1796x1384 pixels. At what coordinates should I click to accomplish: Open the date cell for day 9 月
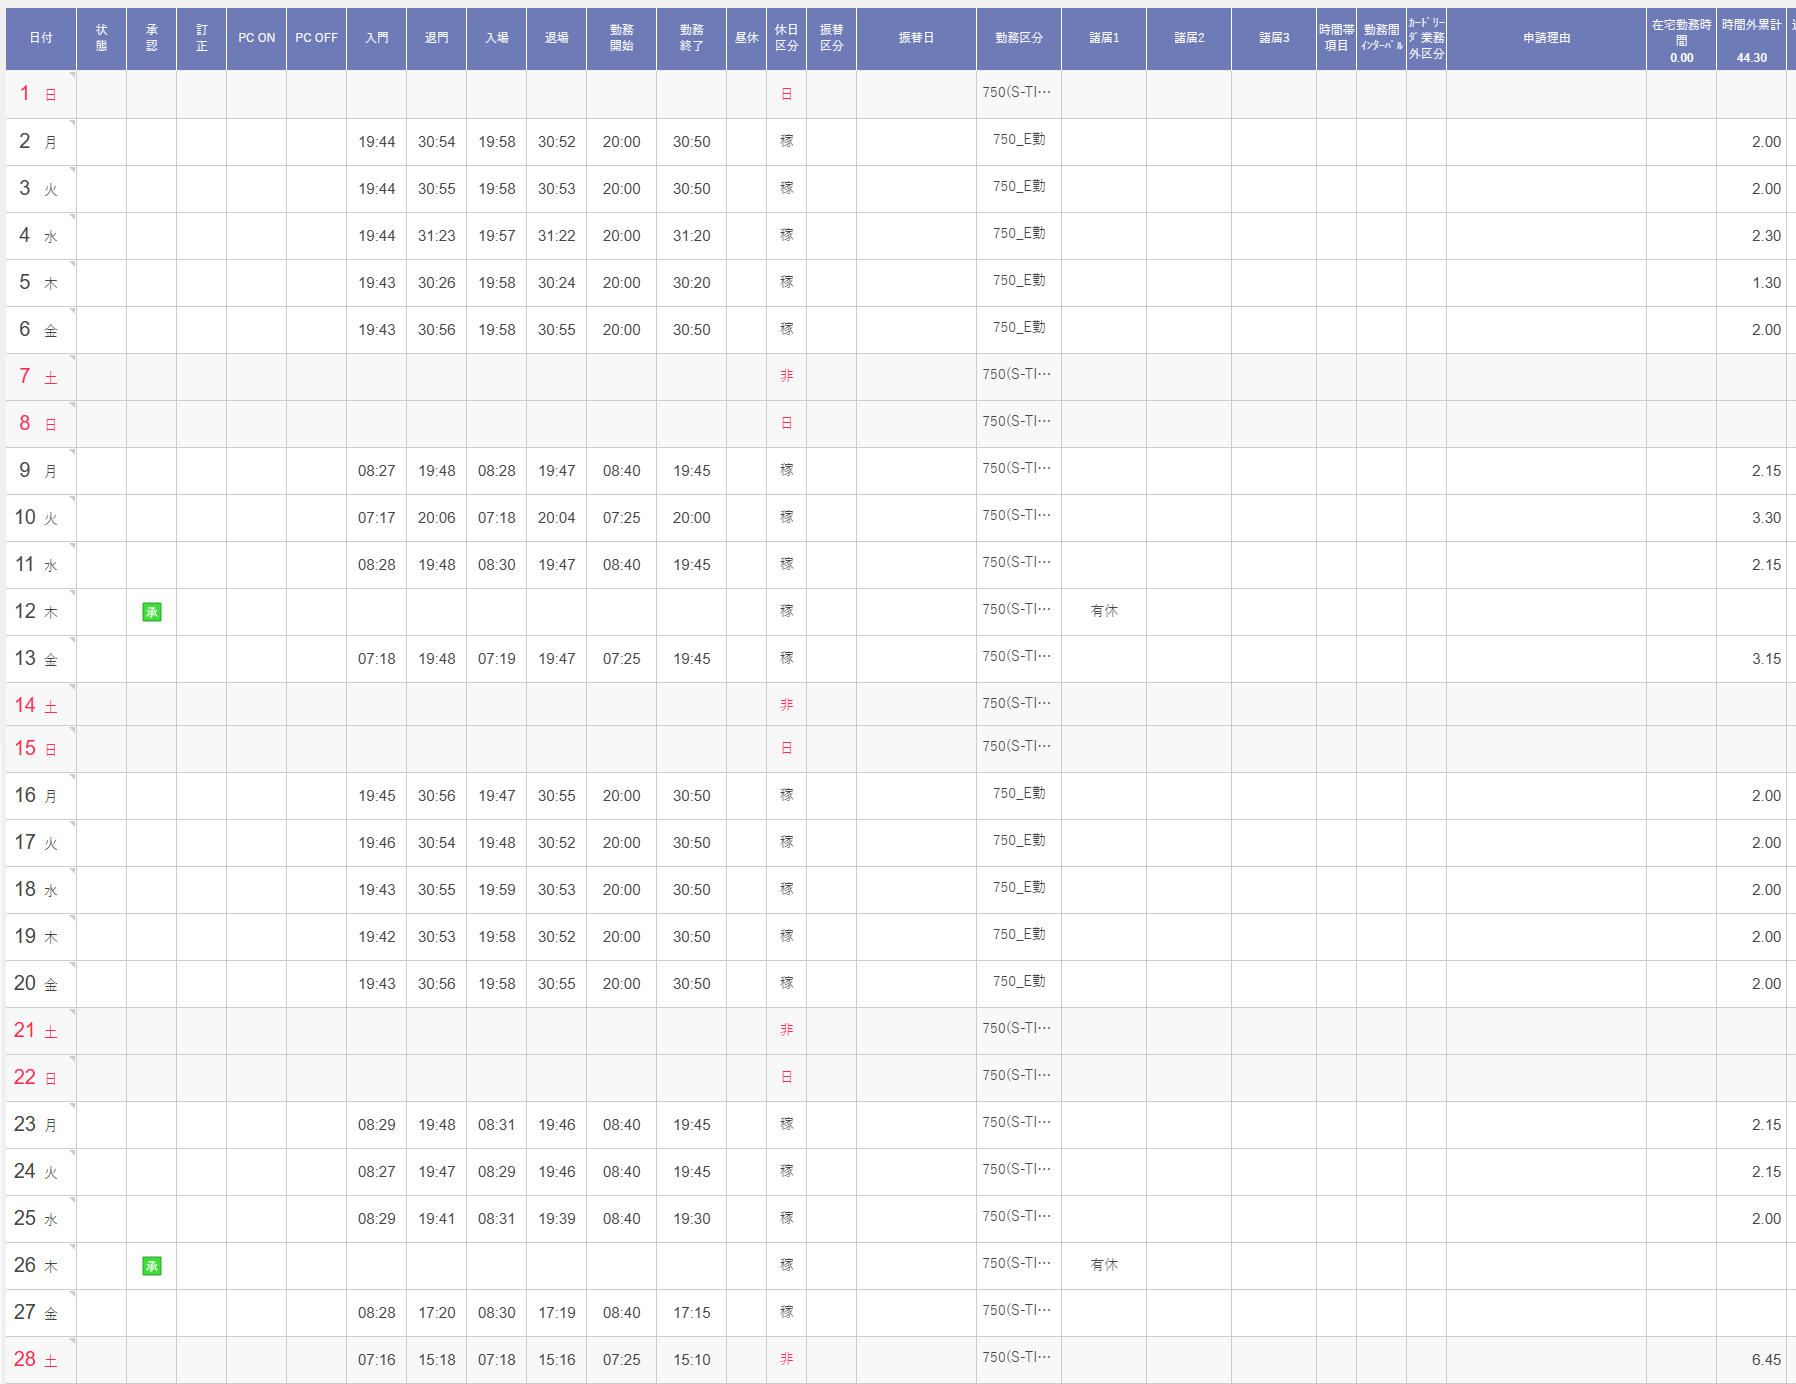[x=38, y=471]
